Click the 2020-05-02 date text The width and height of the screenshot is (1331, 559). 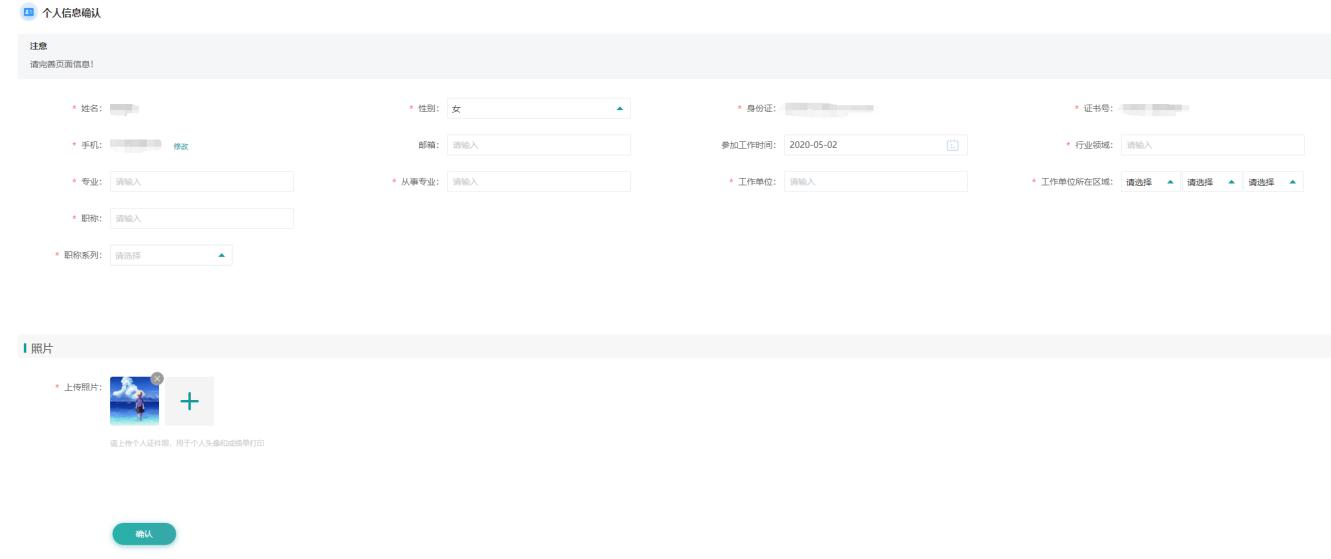[x=813, y=145]
